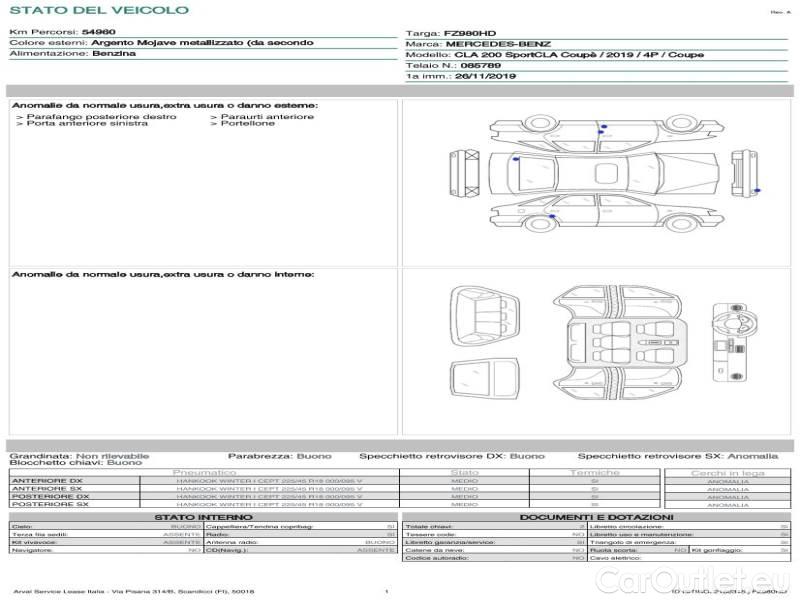Click the blue damage marker on the top-view windshield
Image resolution: width=800 pixels, height=600 pixels.
tap(516, 159)
